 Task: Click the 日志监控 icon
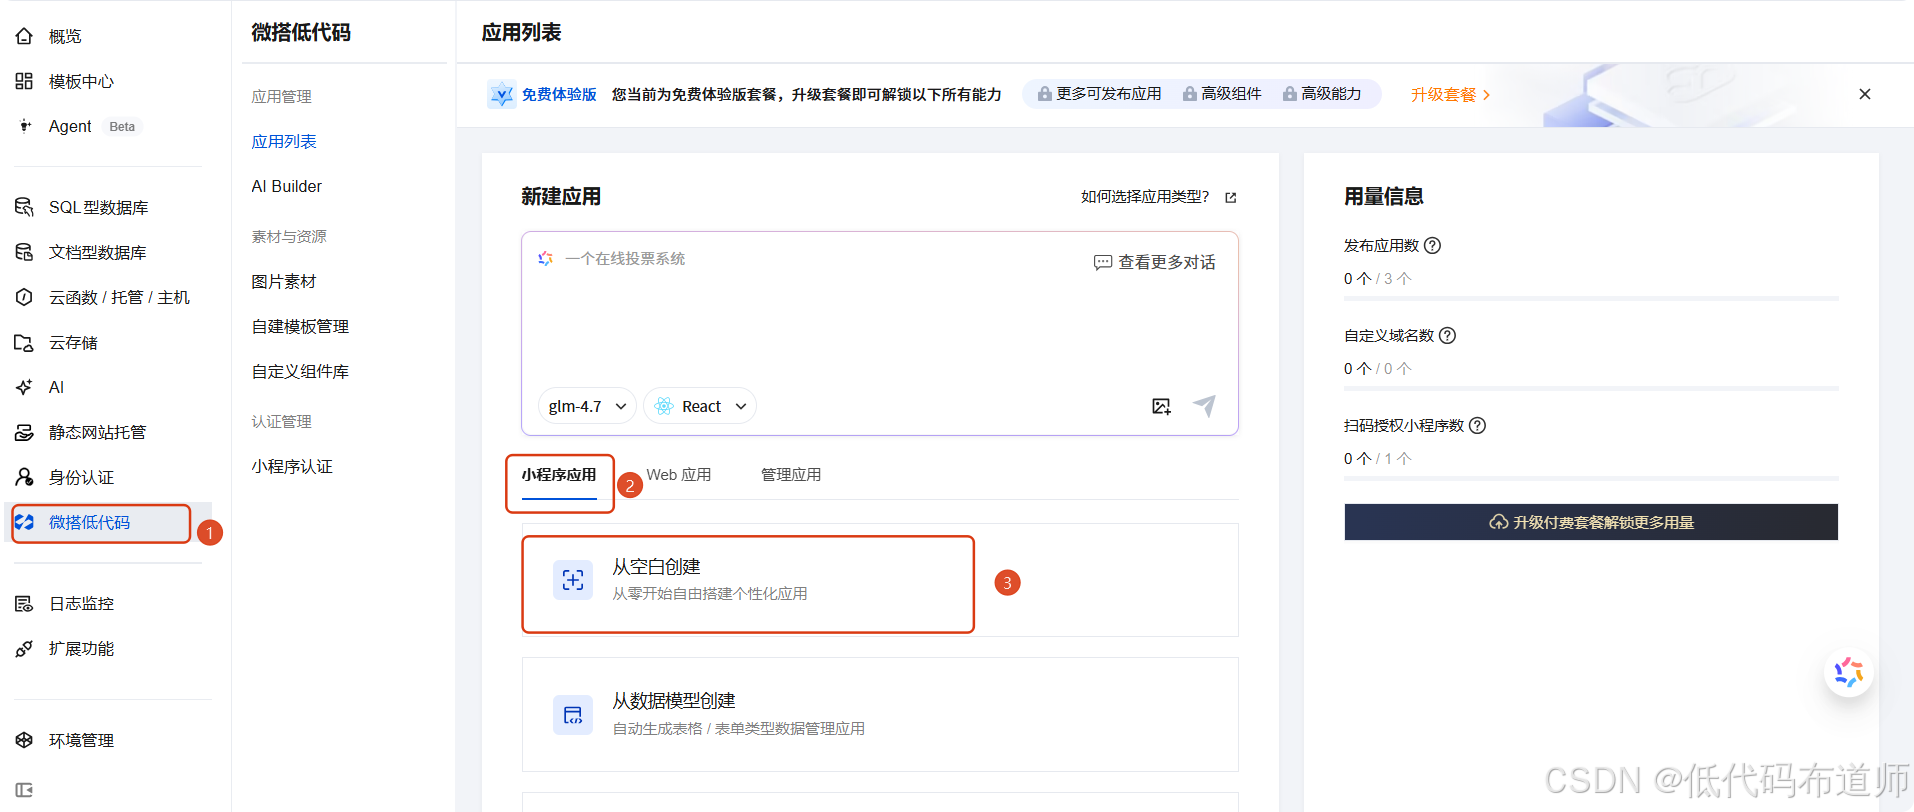[24, 603]
